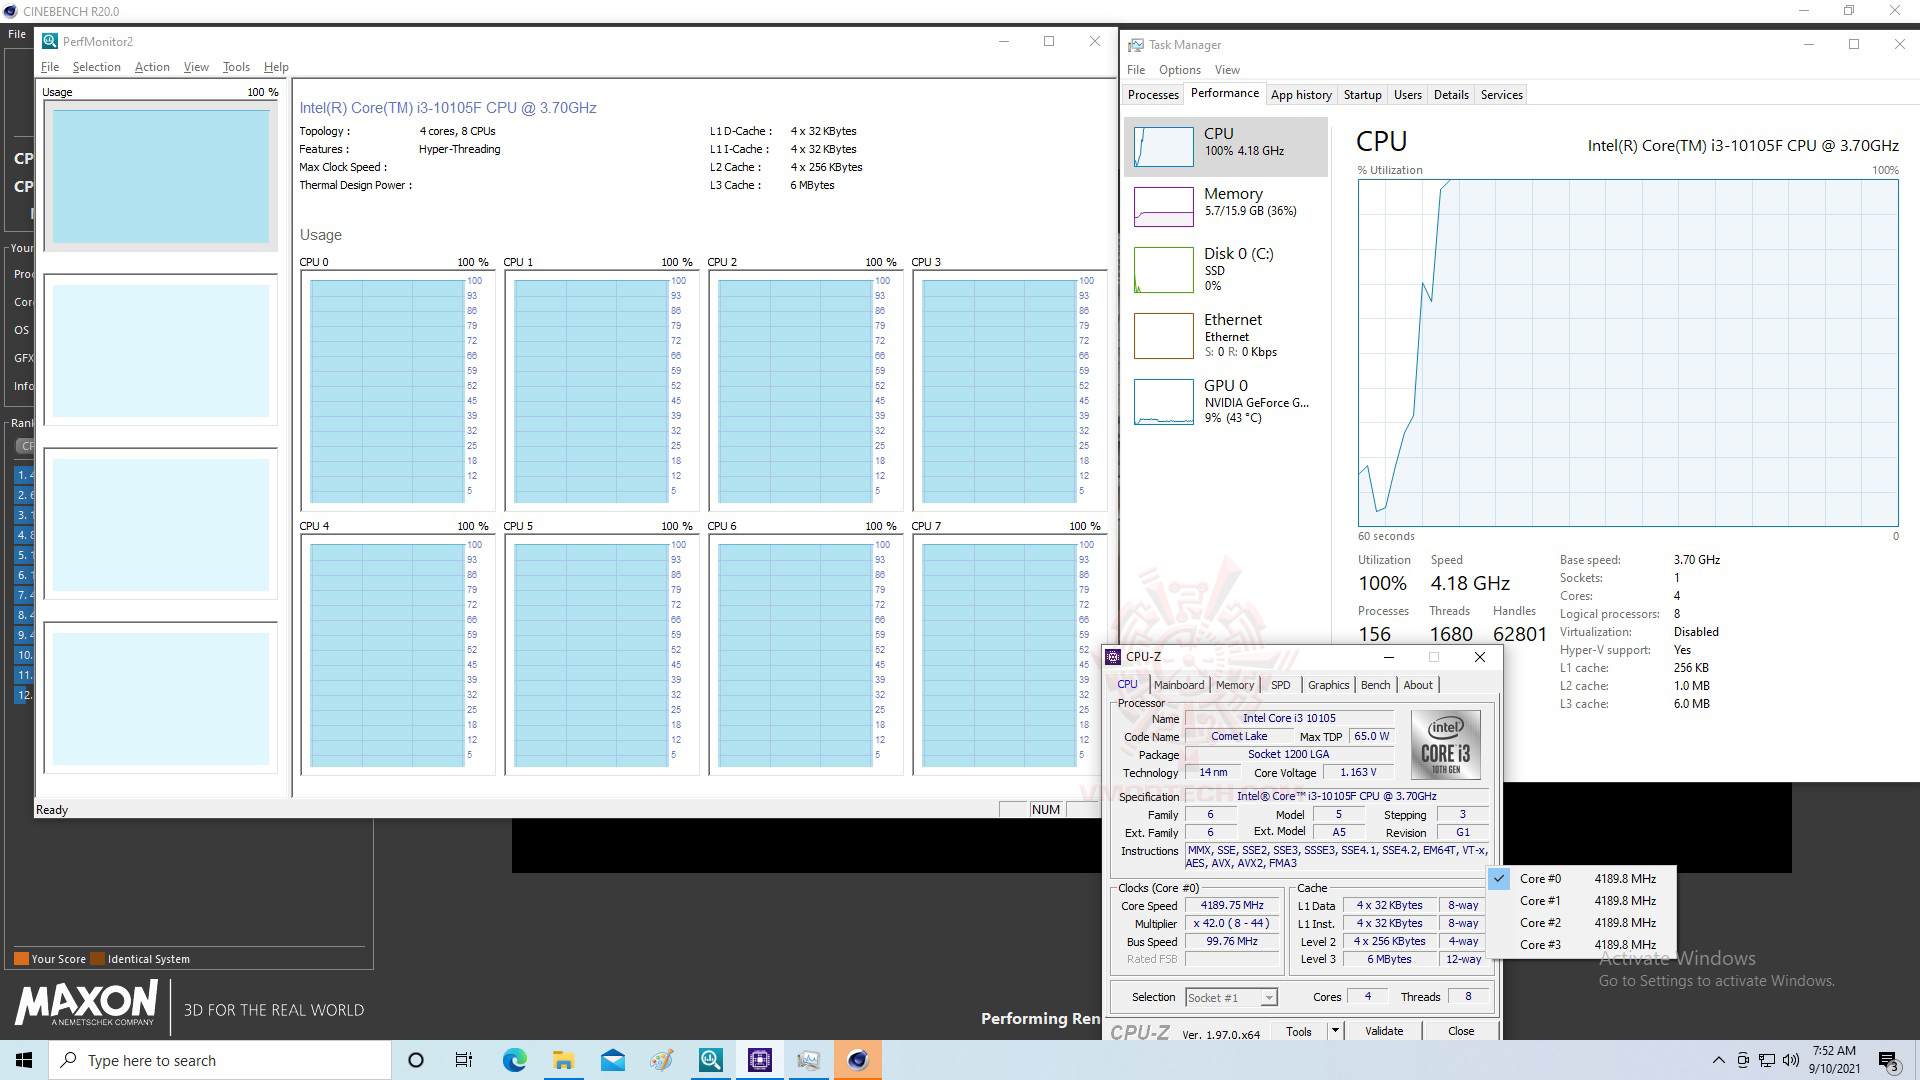The height and width of the screenshot is (1080, 1920).
Task: Show hidden system tray icons
Action: point(1718,1060)
